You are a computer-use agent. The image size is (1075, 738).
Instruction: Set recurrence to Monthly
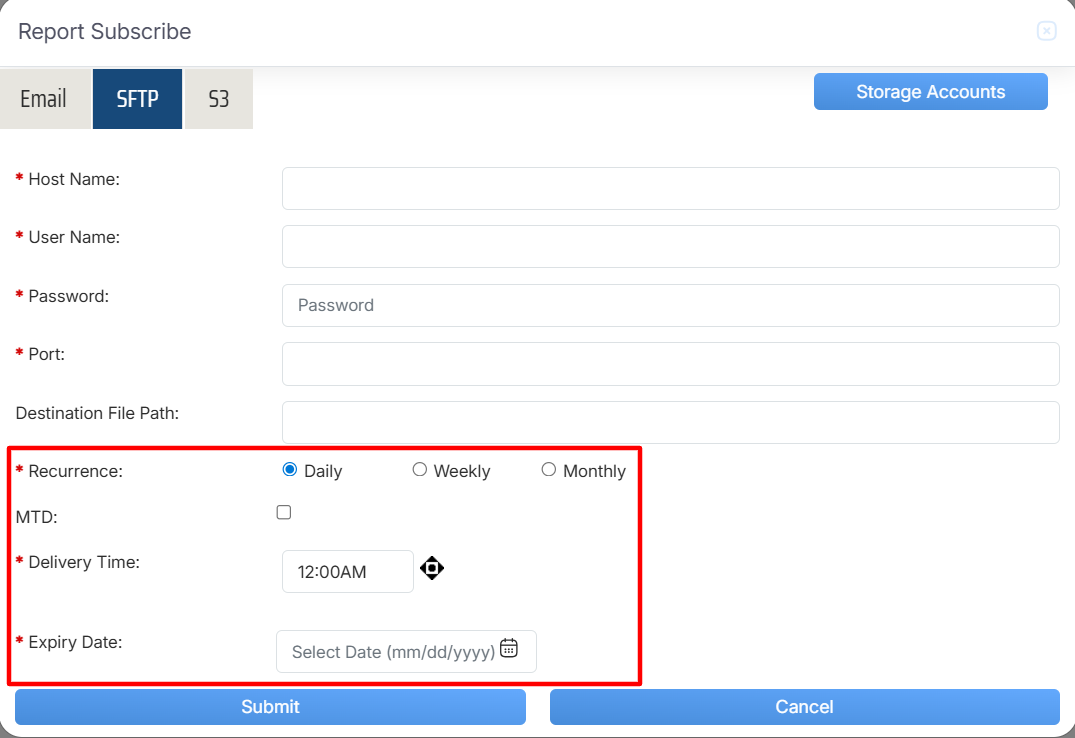[x=549, y=470]
